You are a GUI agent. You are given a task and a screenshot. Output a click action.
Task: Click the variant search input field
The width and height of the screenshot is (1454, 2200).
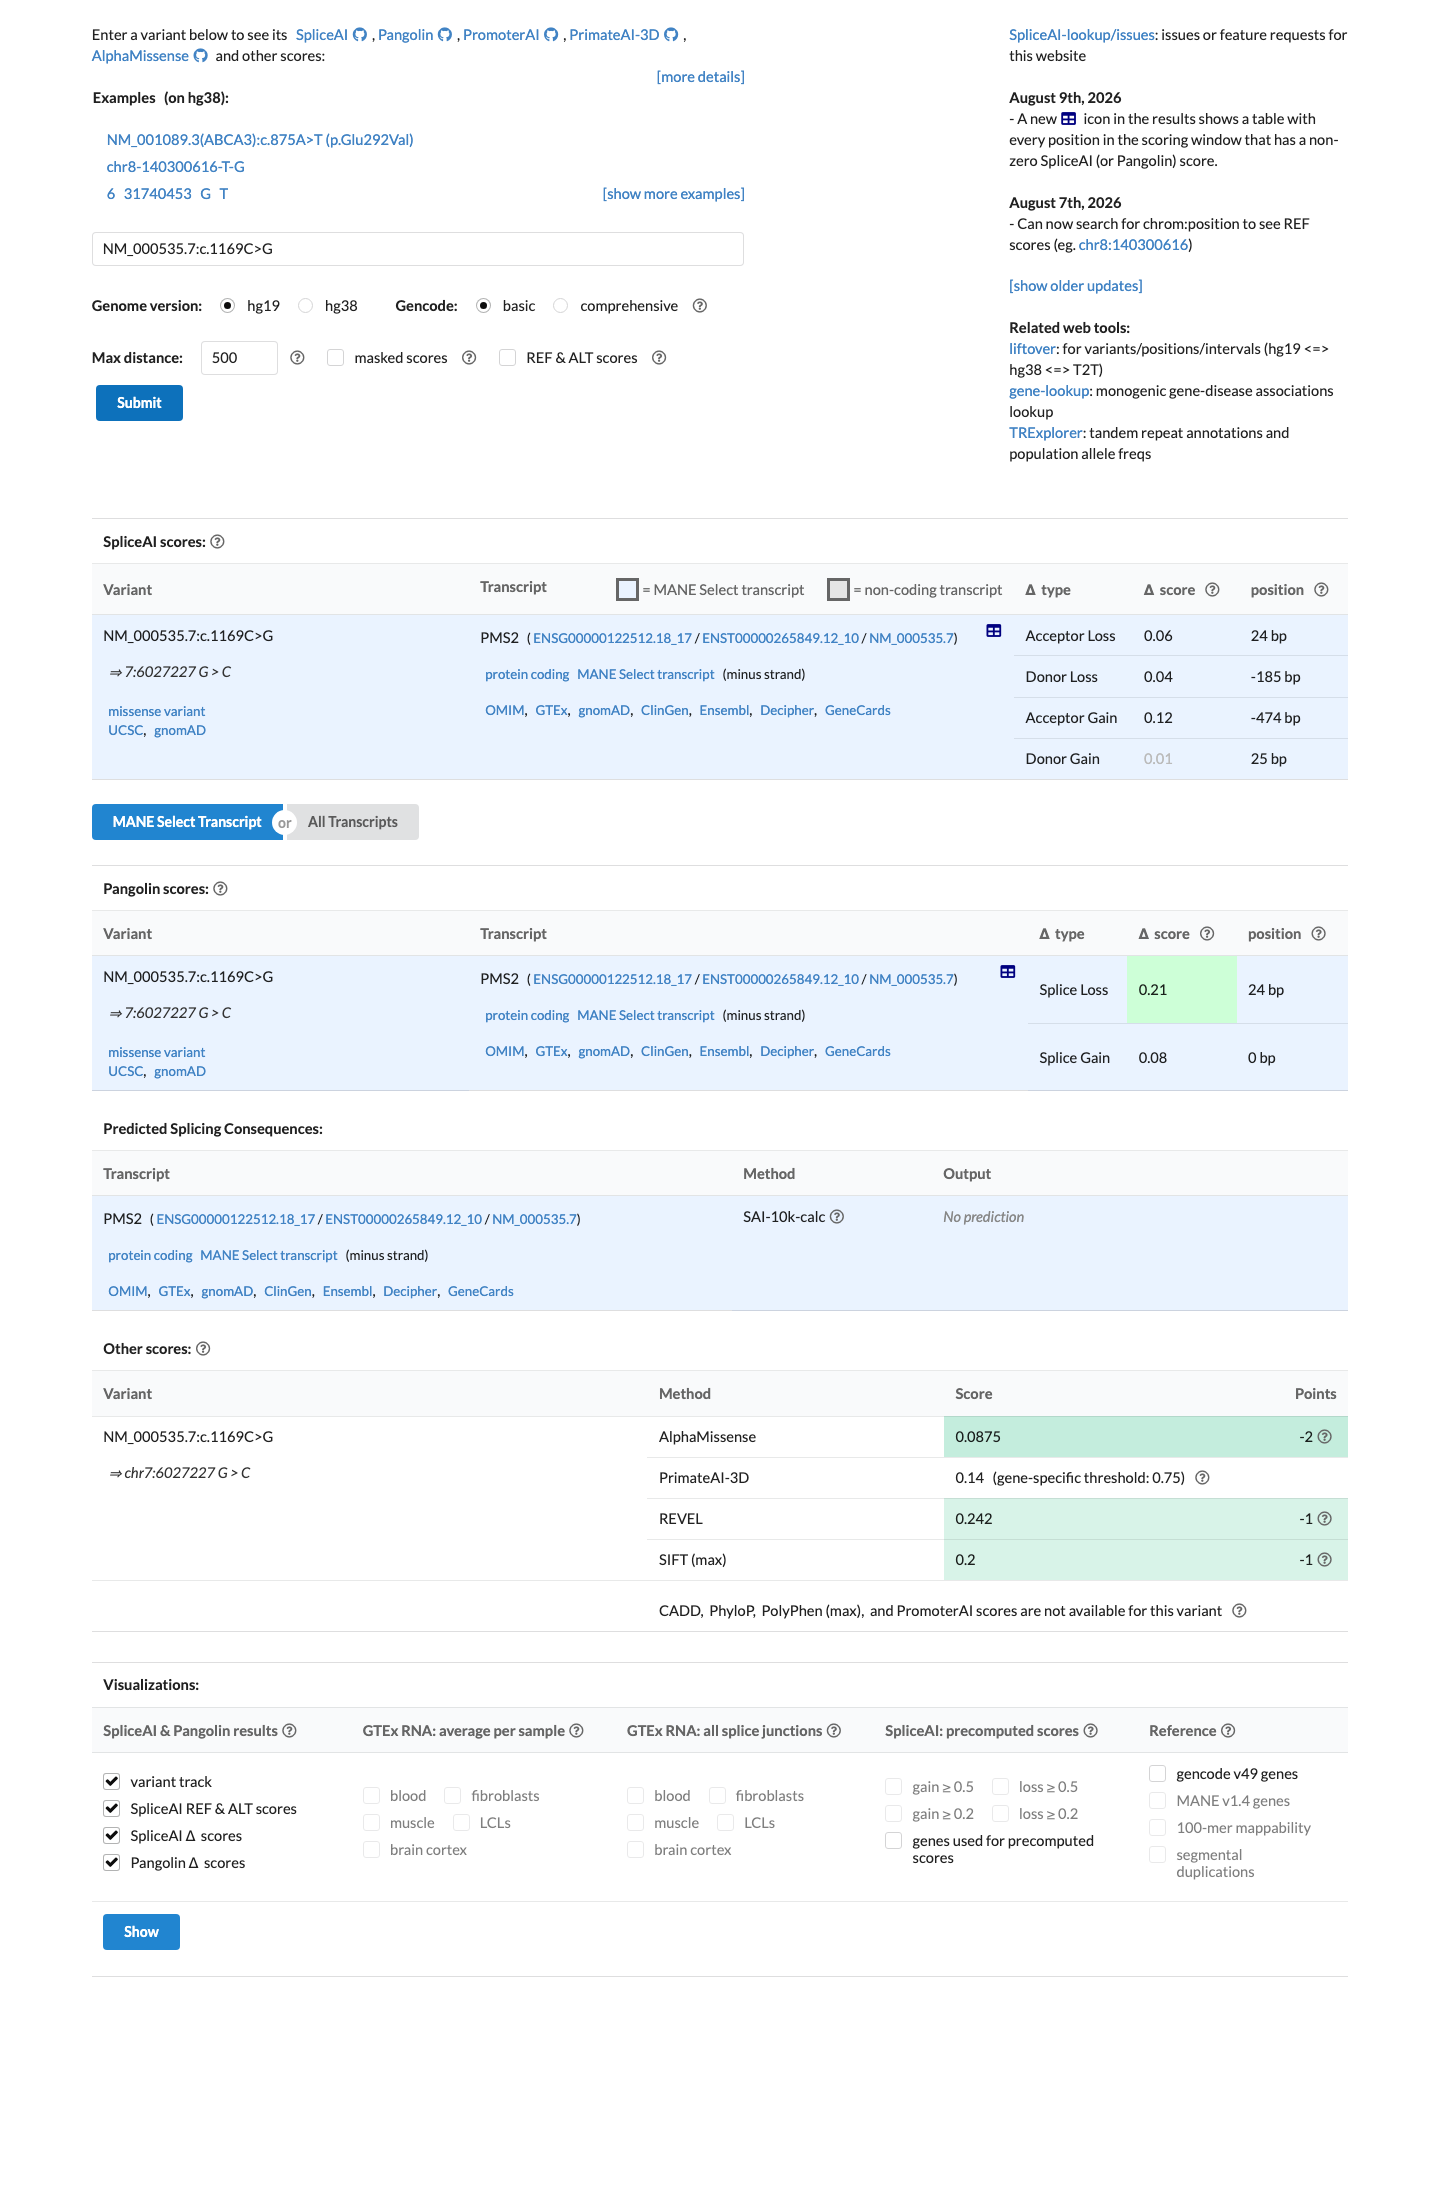coord(418,249)
